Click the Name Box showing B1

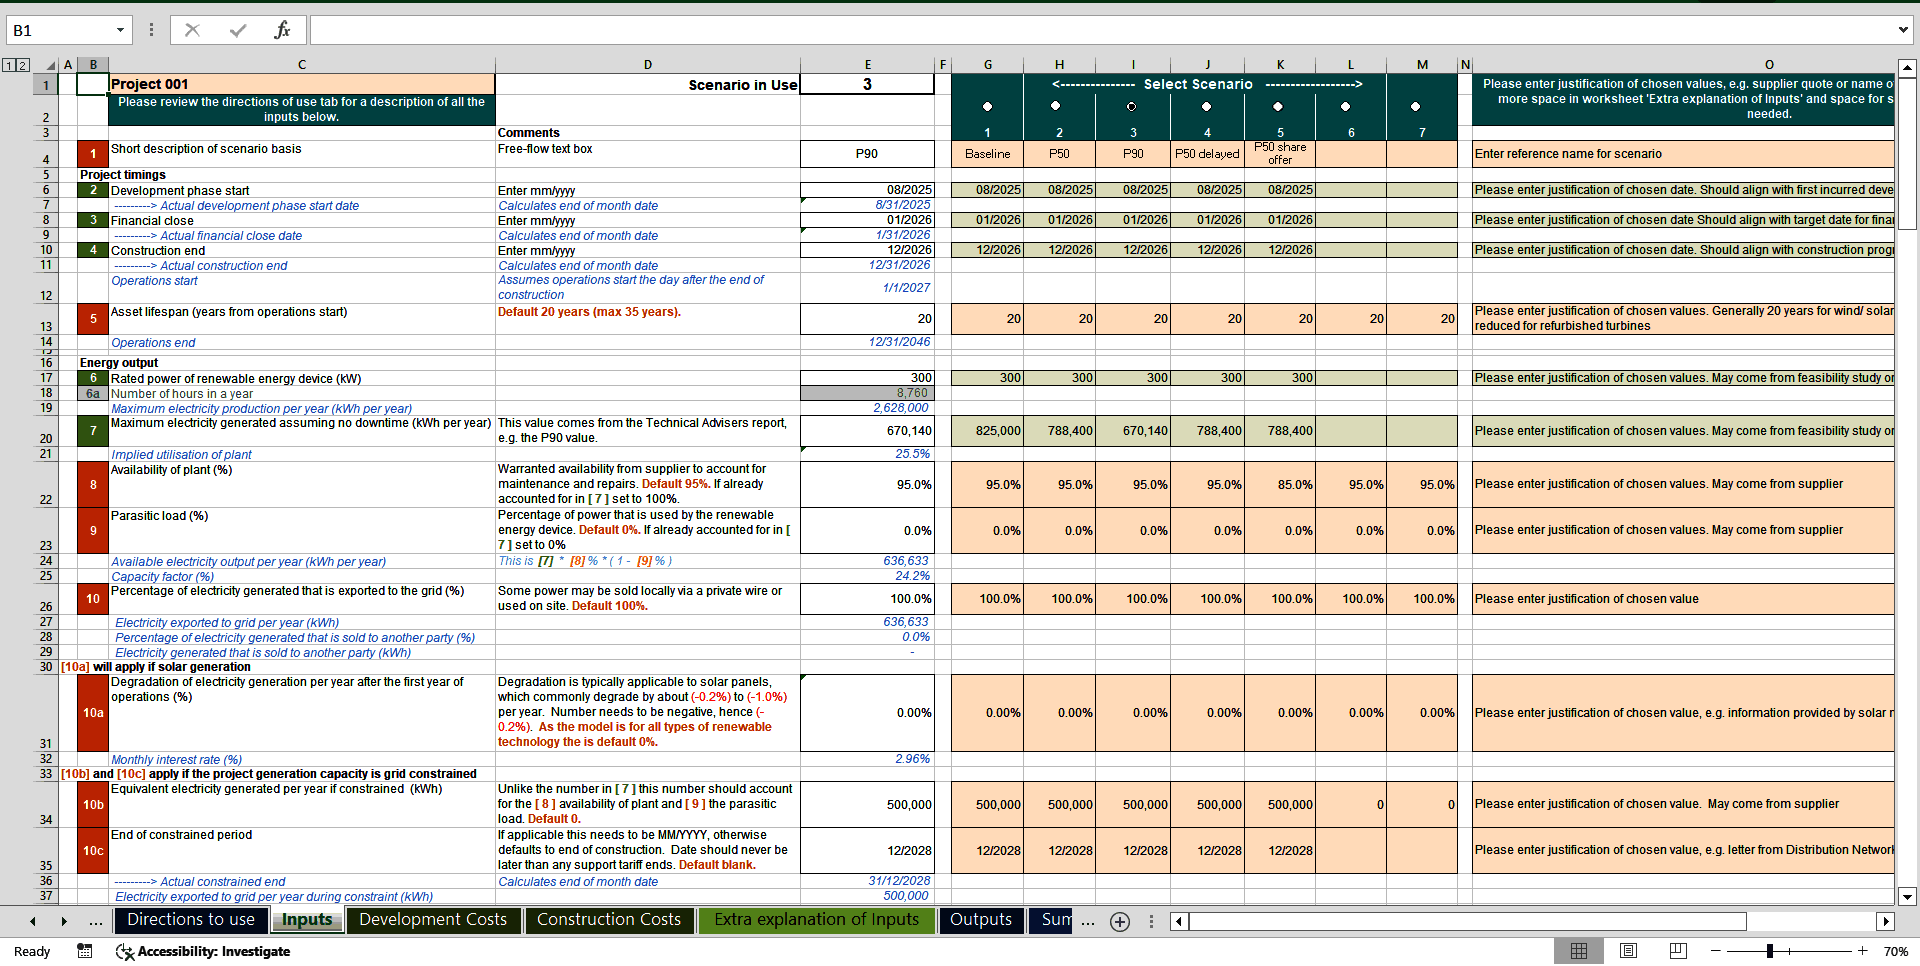tap(60, 30)
